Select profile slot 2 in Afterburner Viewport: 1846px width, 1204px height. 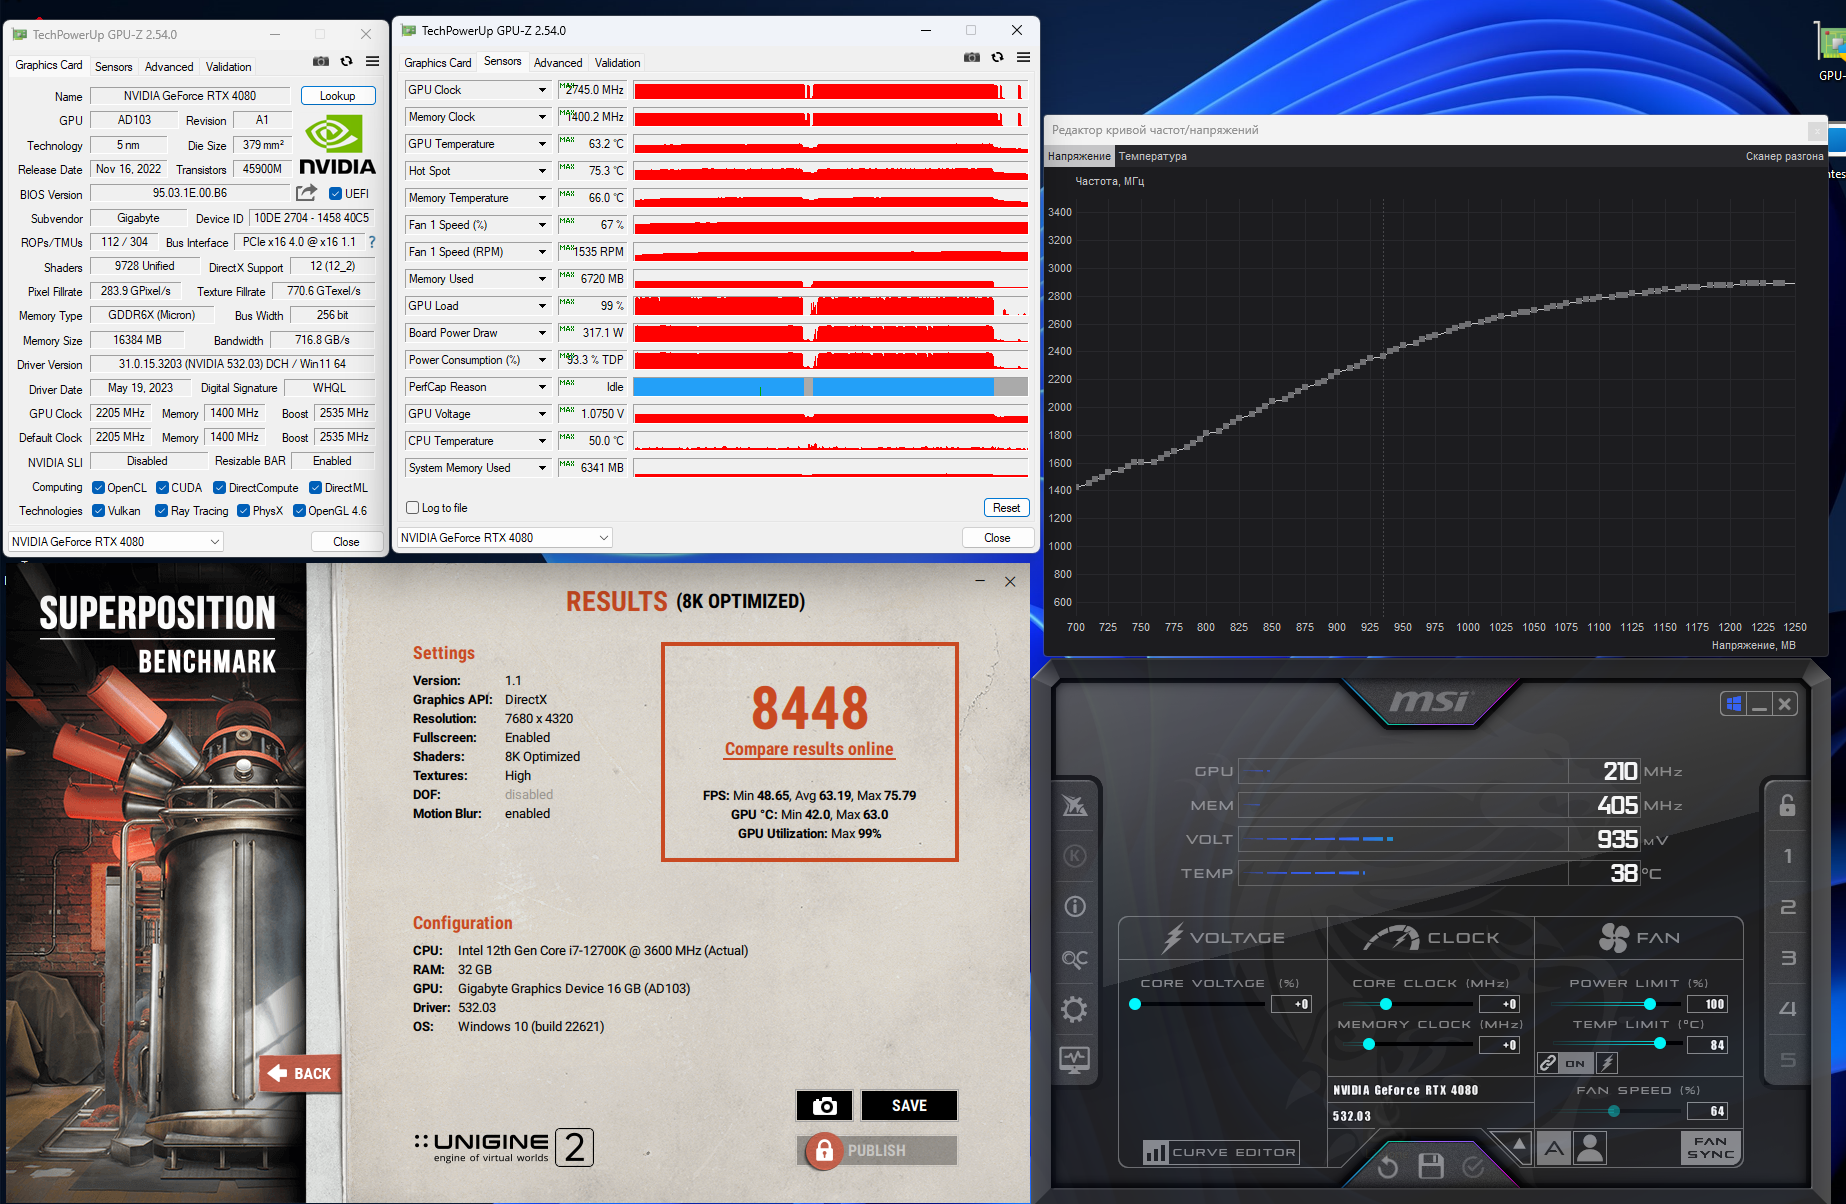pyautogui.click(x=1788, y=907)
